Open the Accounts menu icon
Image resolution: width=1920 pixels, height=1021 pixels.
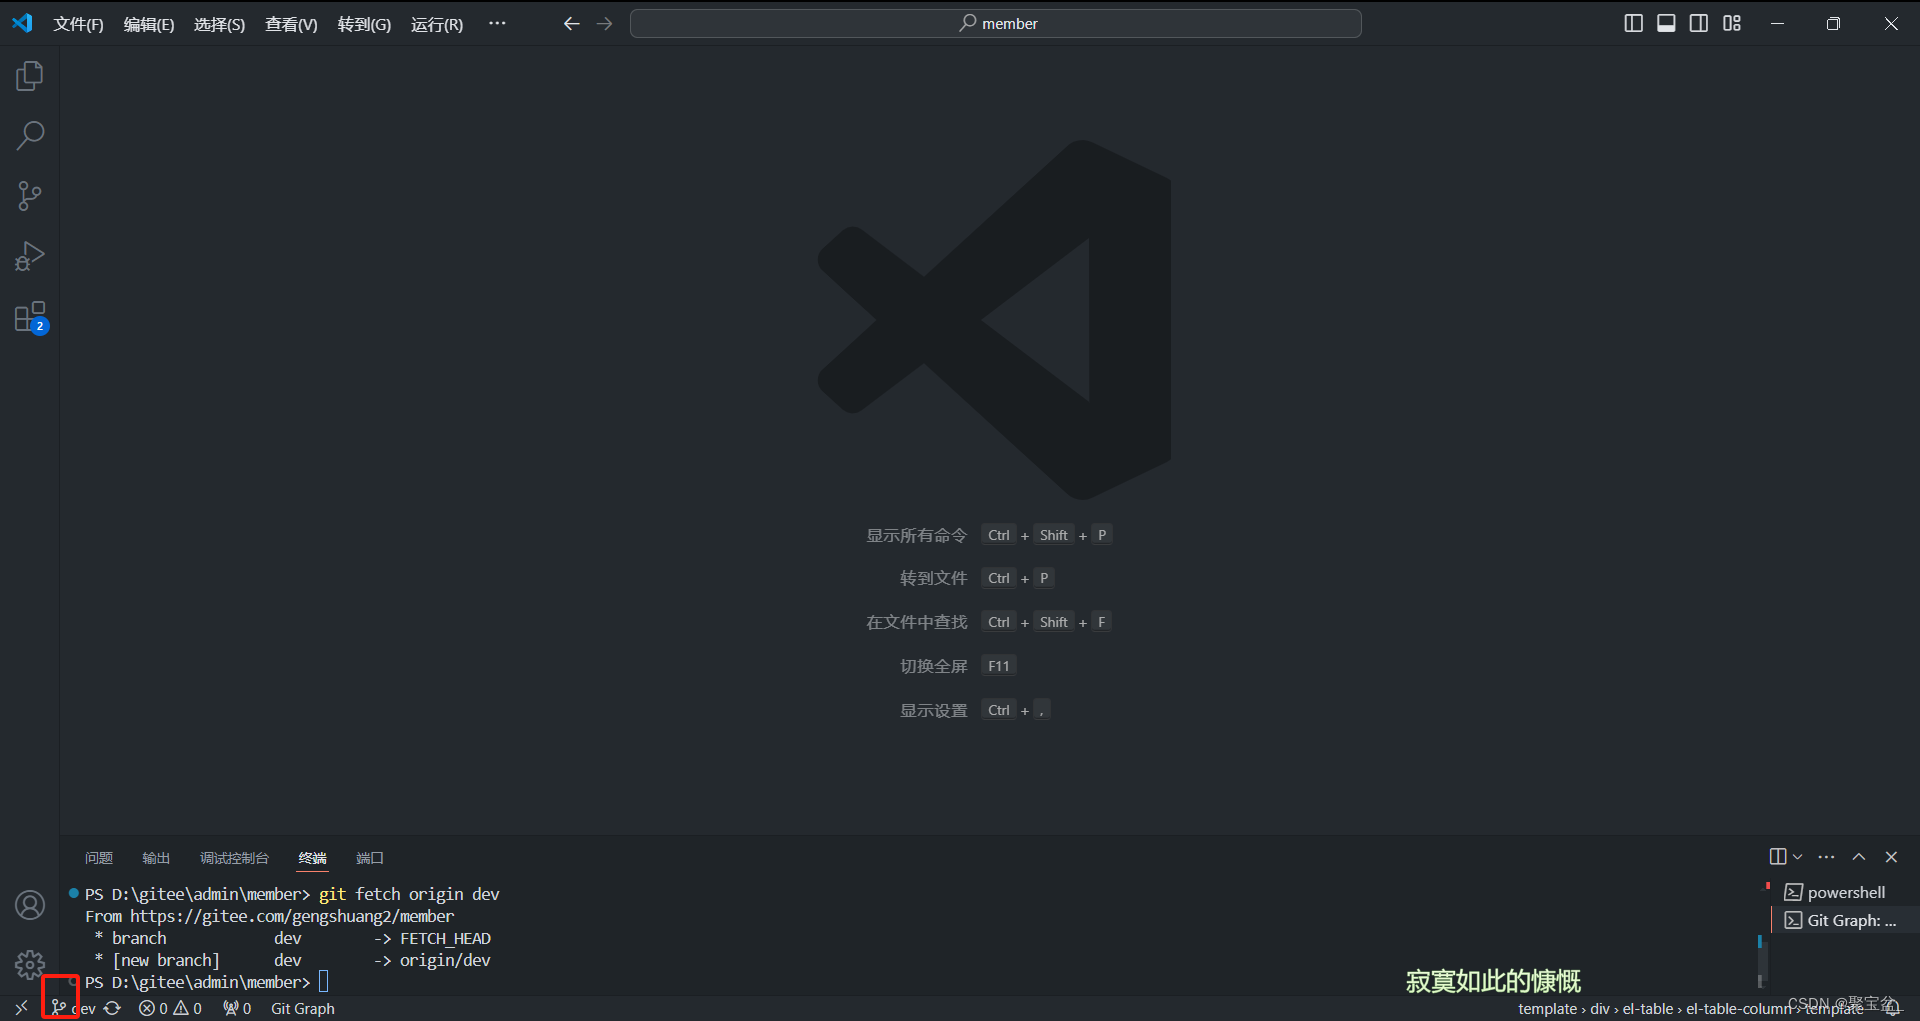pos(30,905)
